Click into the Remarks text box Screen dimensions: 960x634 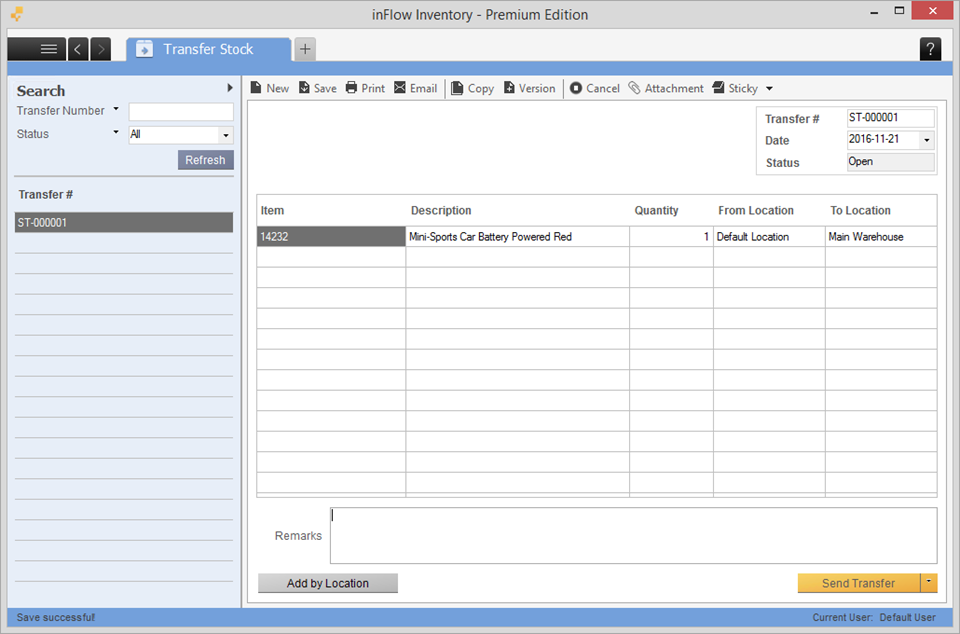pos(634,535)
